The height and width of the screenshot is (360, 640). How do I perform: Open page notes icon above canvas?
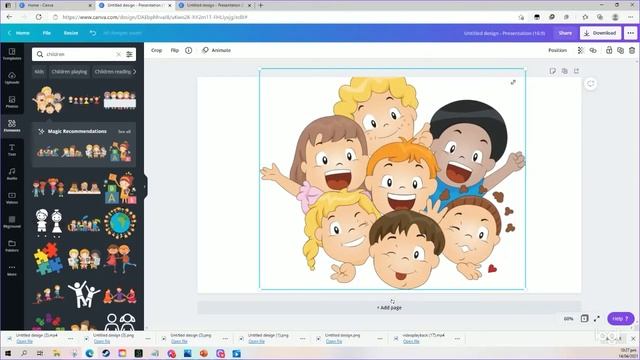point(553,71)
